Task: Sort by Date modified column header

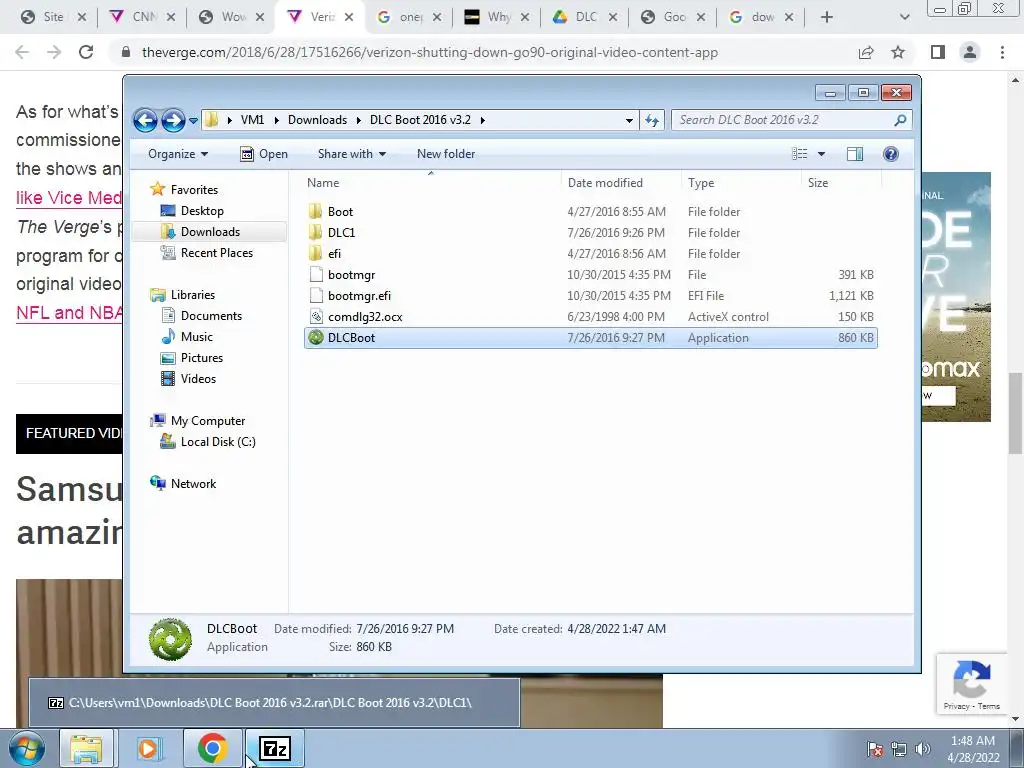Action: click(620, 183)
